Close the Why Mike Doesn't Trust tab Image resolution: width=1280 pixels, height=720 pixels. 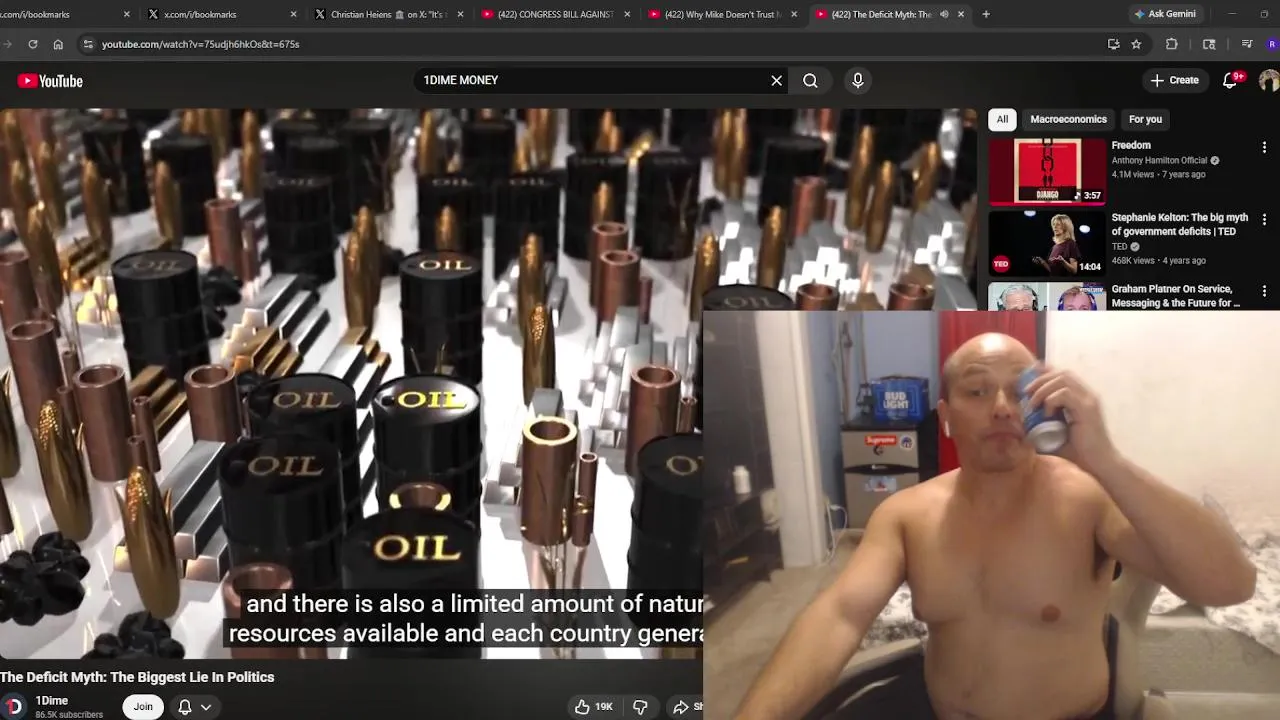coord(794,14)
